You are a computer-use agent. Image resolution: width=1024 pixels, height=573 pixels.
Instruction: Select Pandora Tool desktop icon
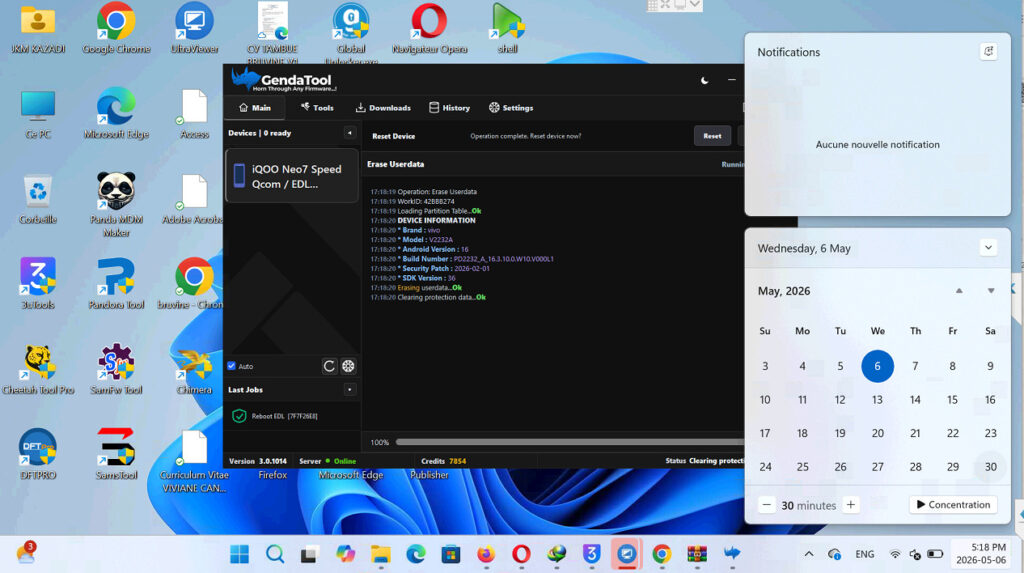point(116,284)
